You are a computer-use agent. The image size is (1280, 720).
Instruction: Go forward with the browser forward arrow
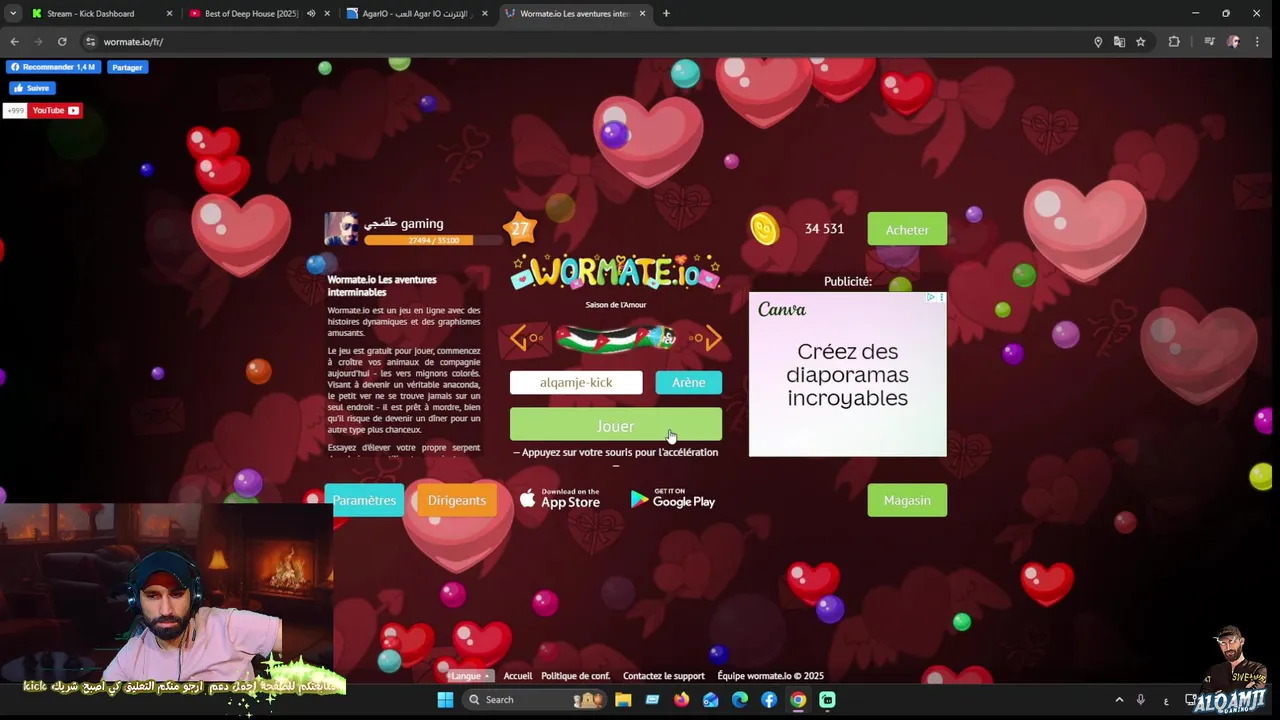coord(38,42)
